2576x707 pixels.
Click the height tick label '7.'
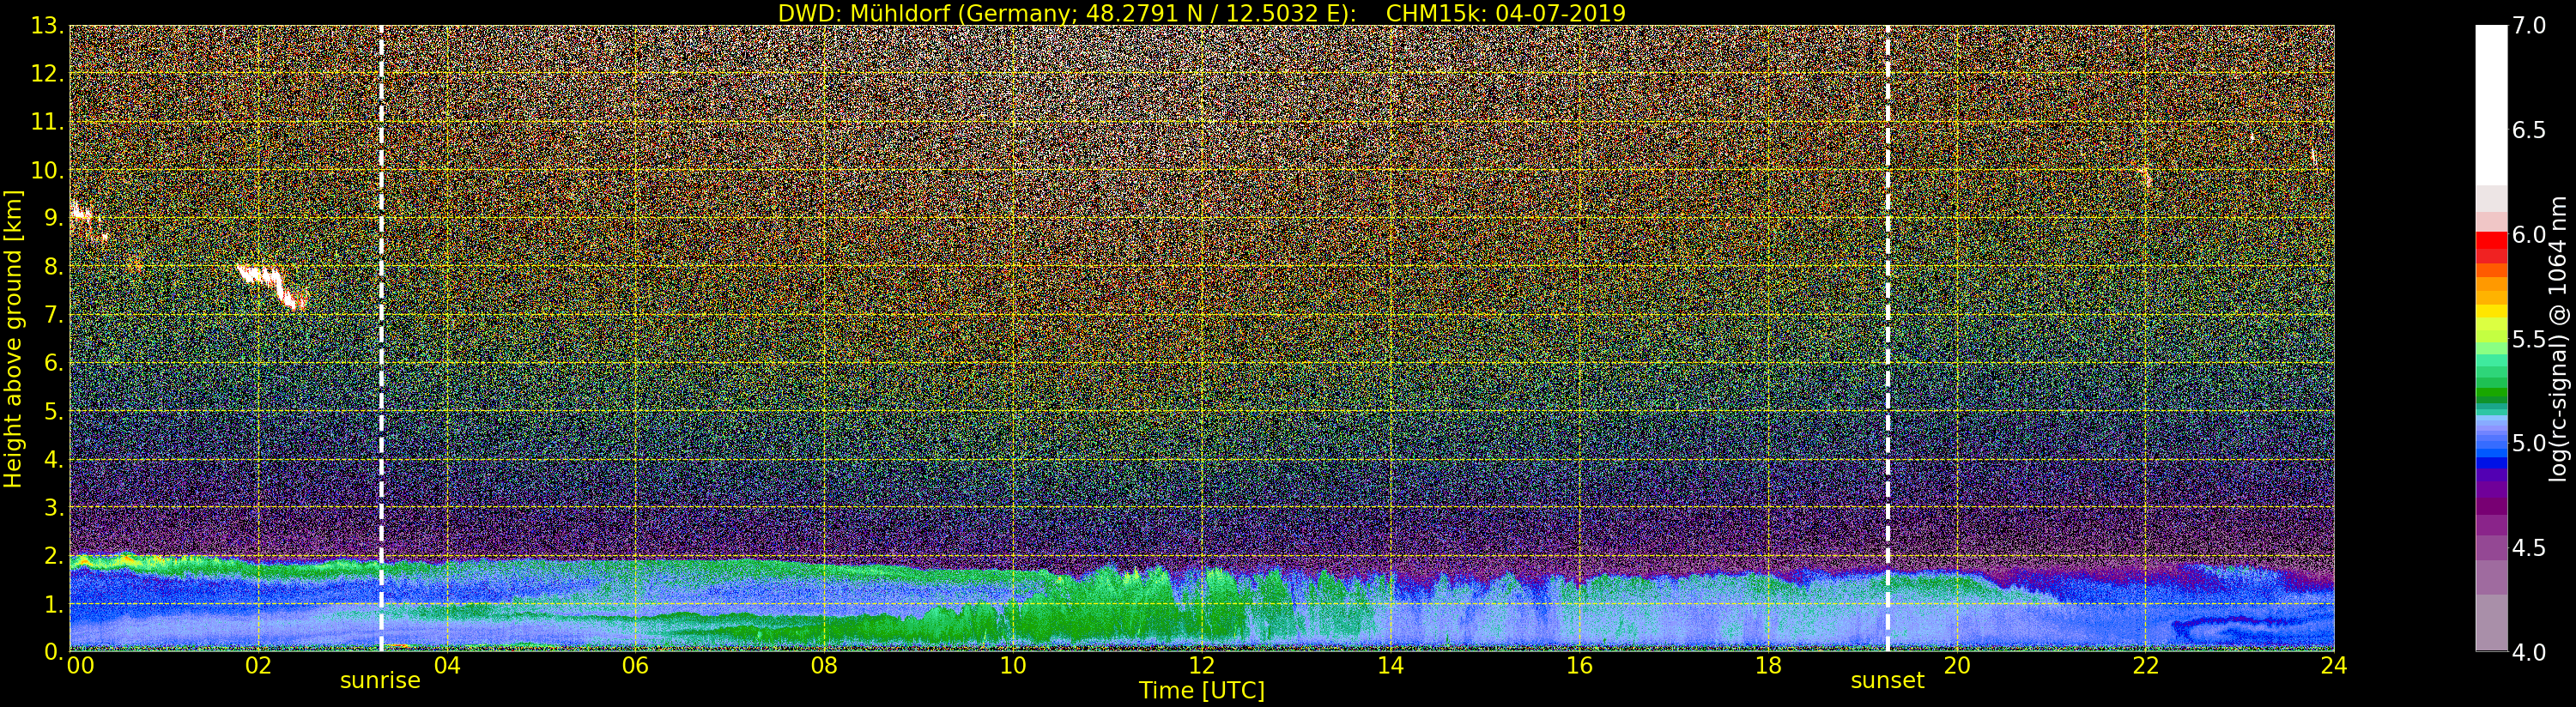(53, 315)
